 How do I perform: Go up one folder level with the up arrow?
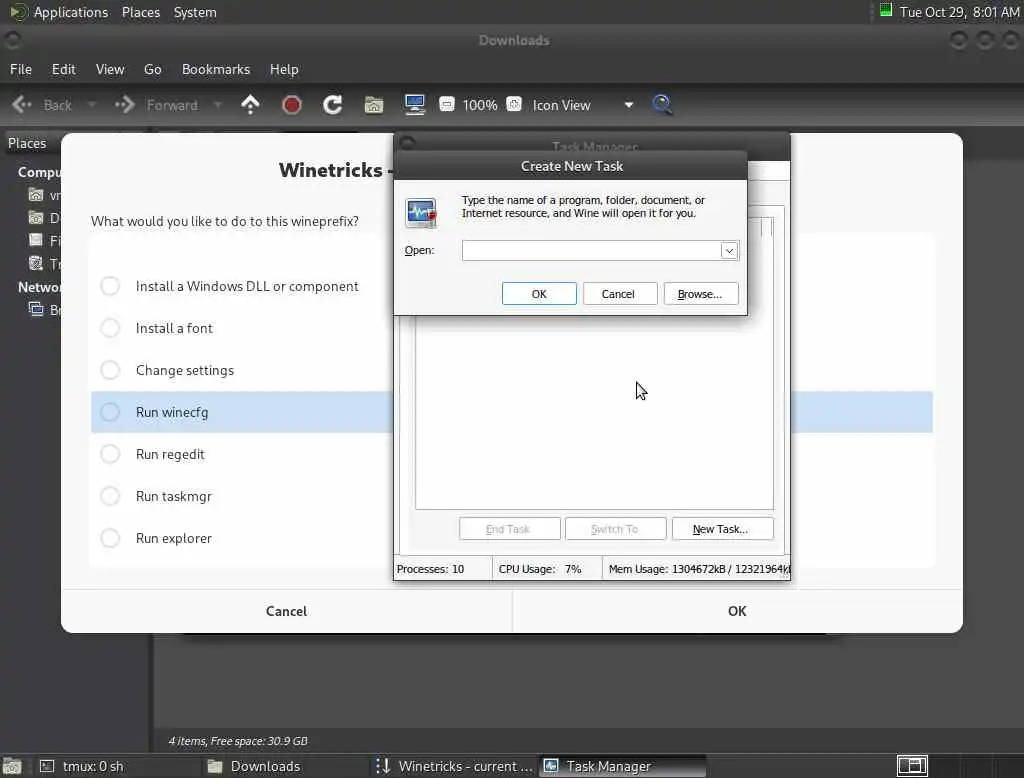tap(250, 105)
